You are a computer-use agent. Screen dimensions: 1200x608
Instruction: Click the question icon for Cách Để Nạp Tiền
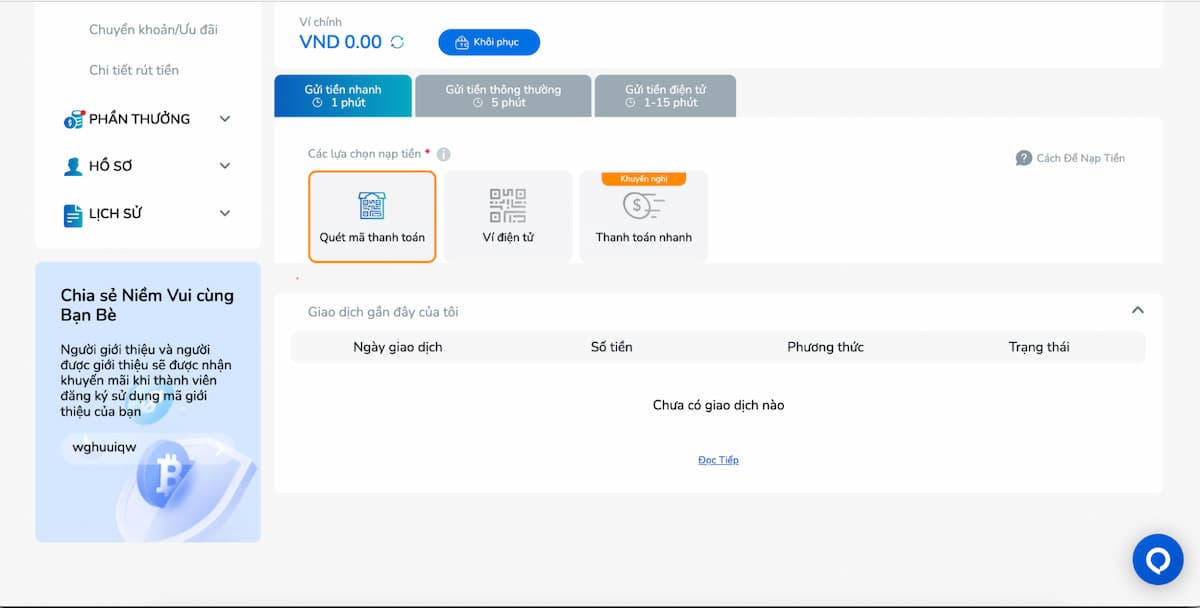coord(1023,158)
